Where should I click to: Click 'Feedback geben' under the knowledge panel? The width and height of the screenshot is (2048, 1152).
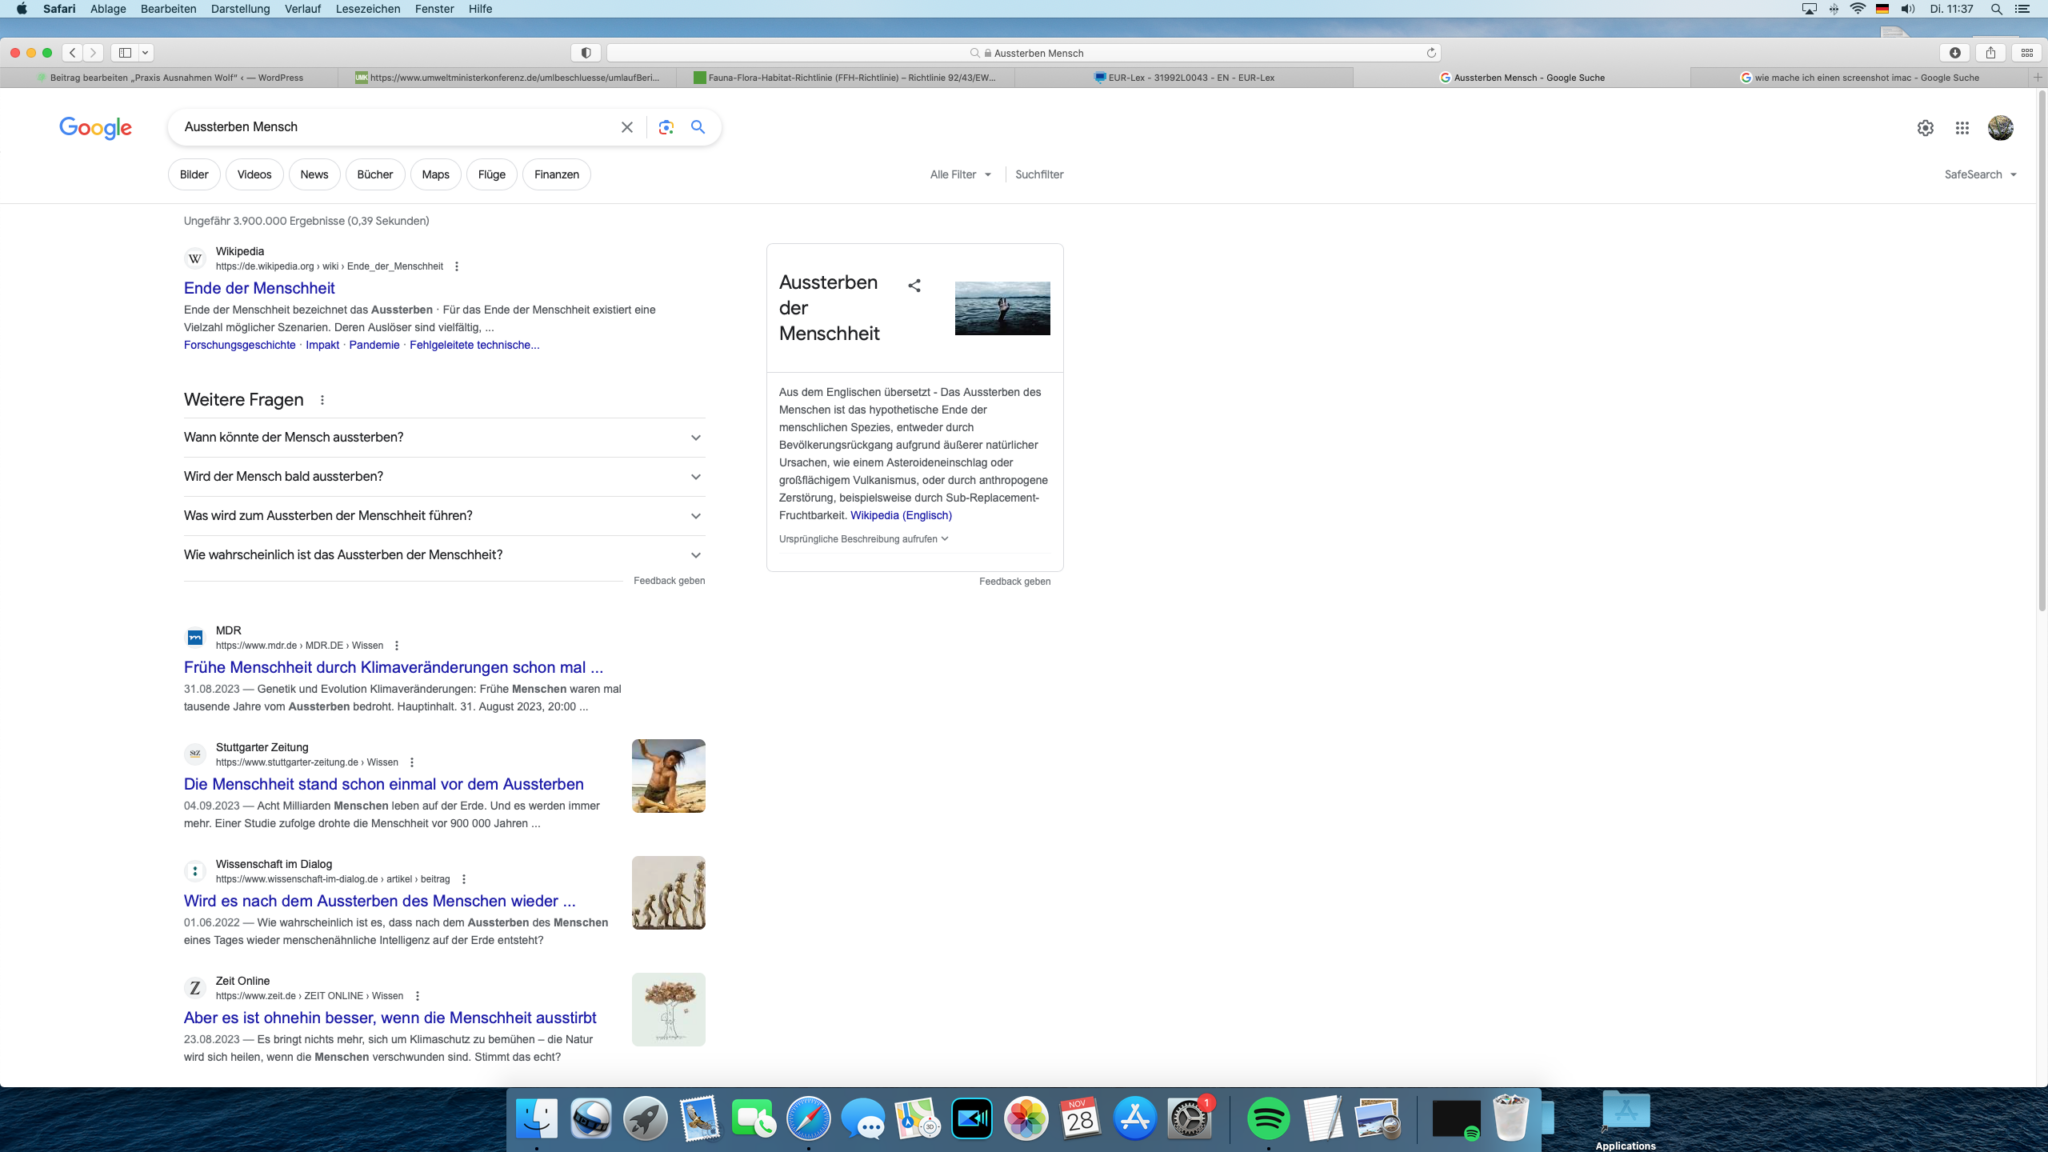(1014, 581)
